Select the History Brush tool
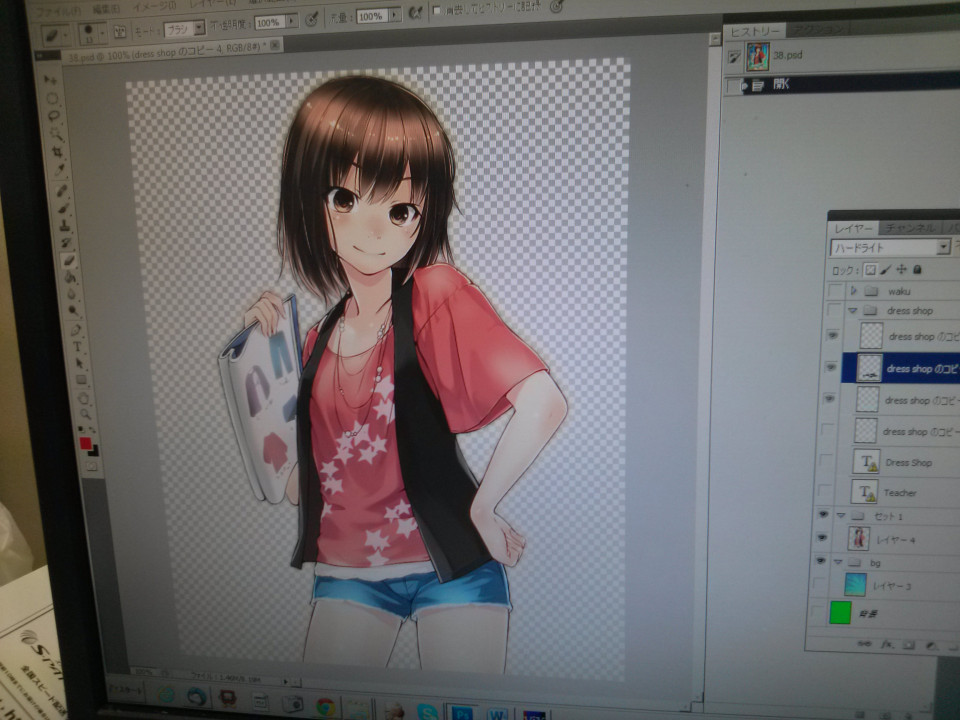The image size is (960, 720). coord(67,243)
